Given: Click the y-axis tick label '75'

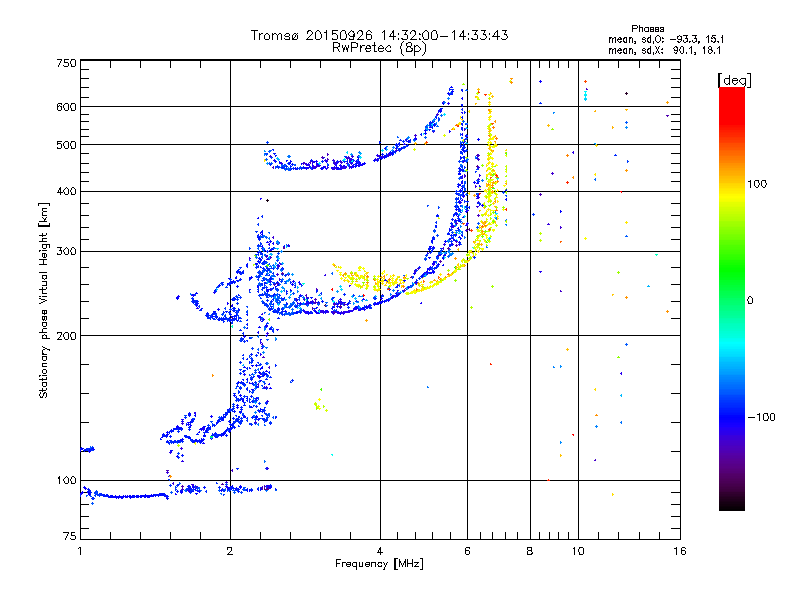Looking at the screenshot, I should (70, 536).
